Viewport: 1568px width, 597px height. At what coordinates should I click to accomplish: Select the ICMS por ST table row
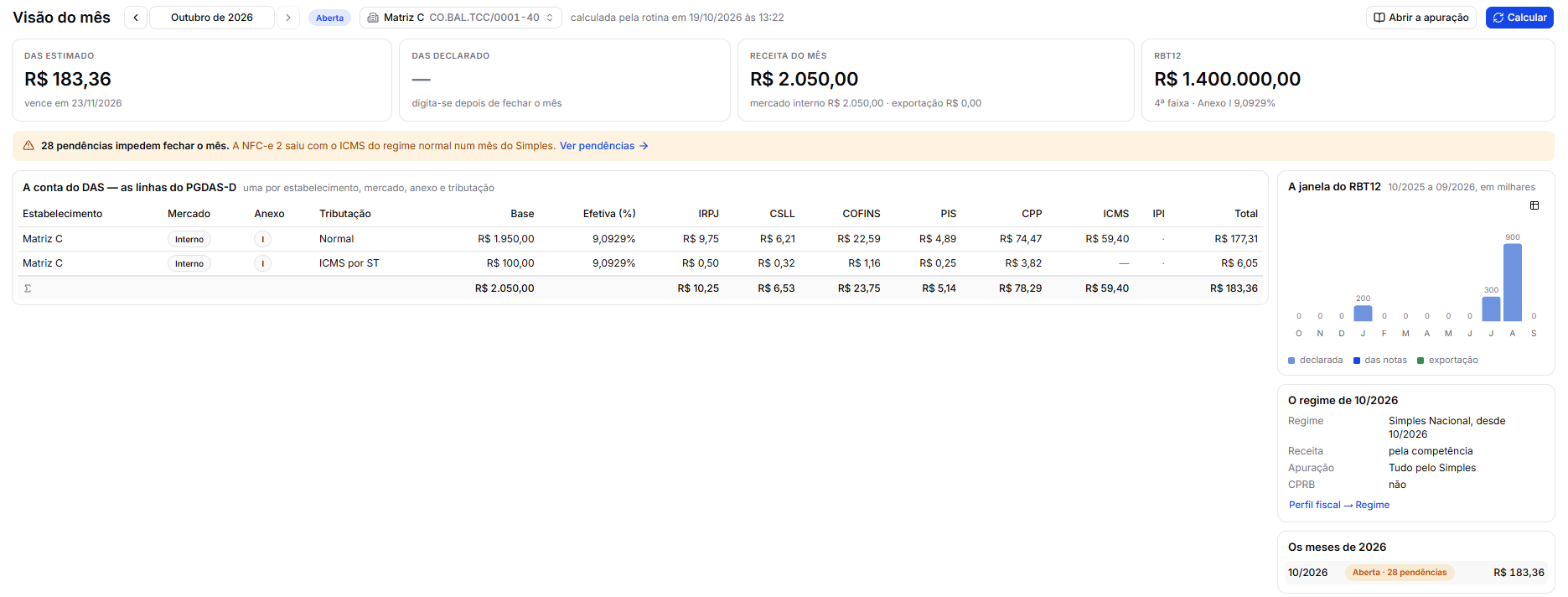tap(640, 263)
